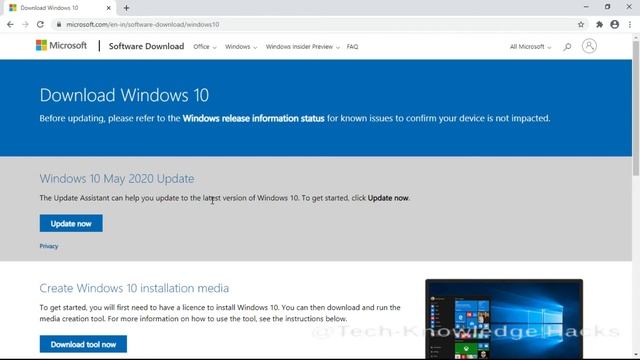Reload the current page

tap(40, 24)
